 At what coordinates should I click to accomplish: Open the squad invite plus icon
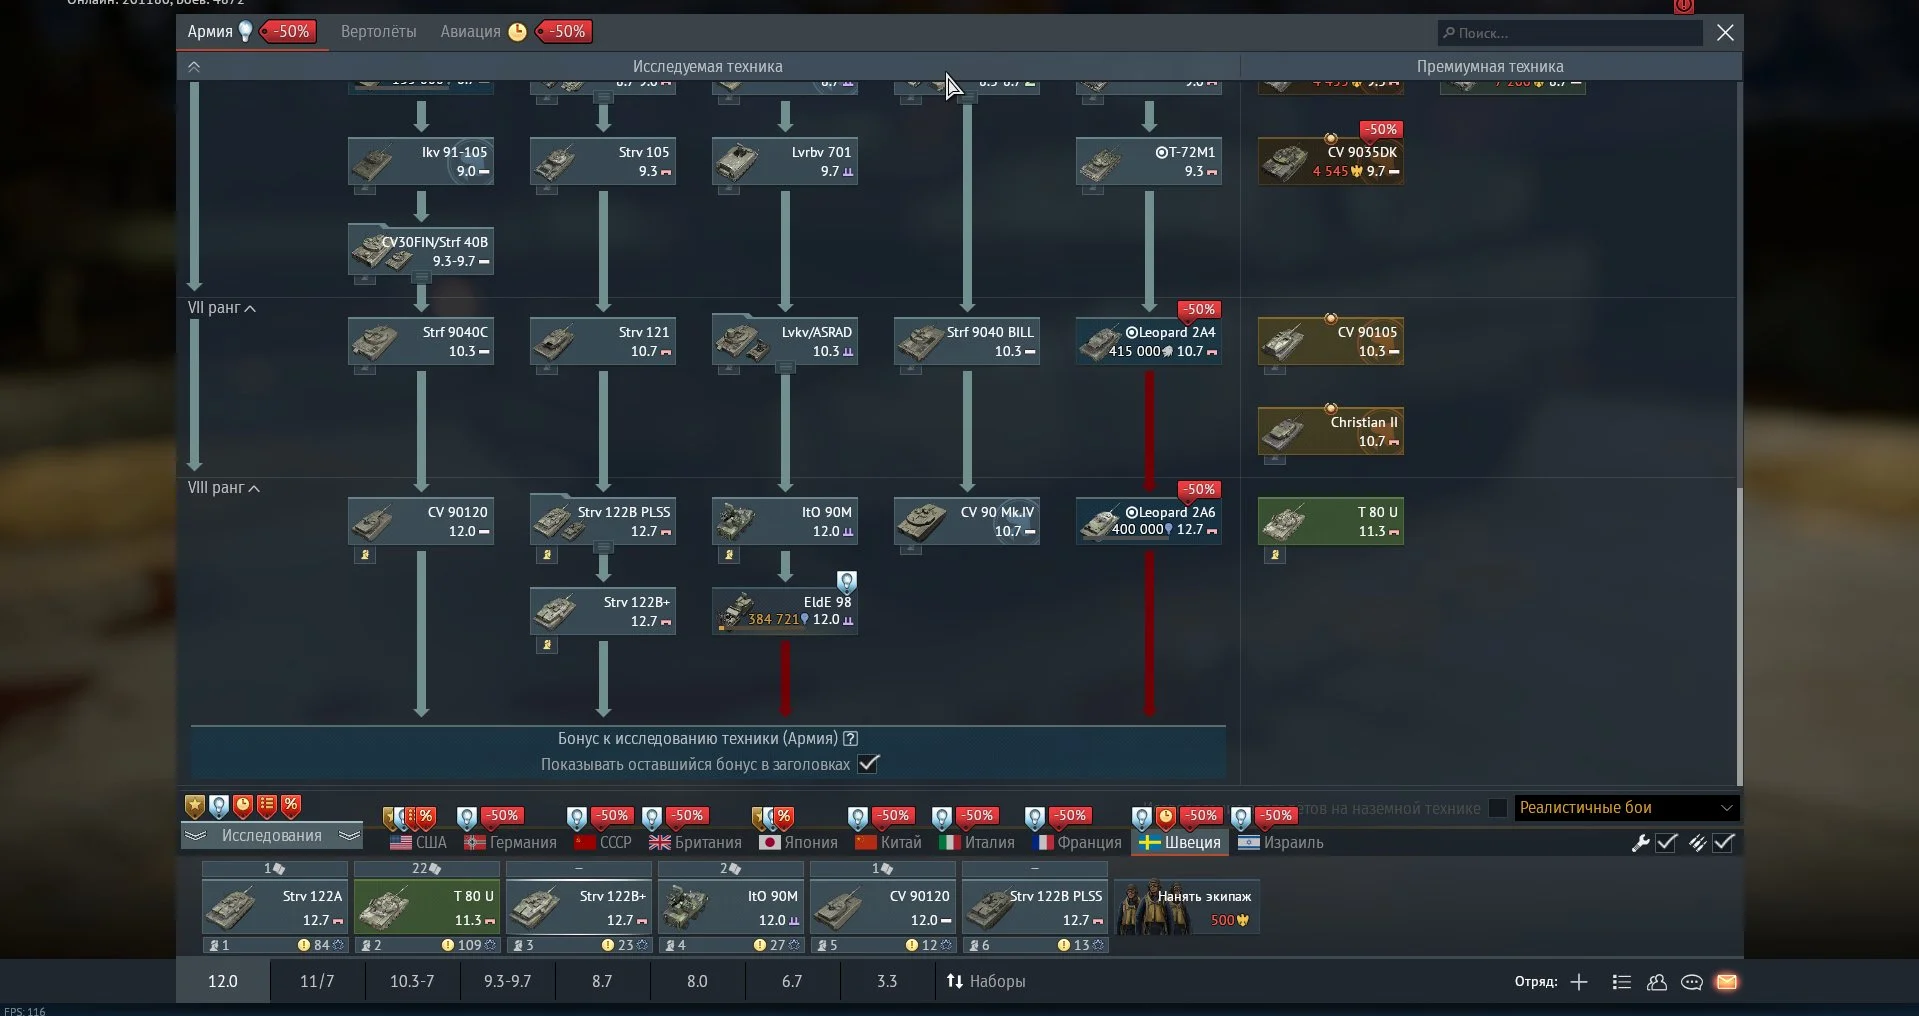click(1579, 982)
